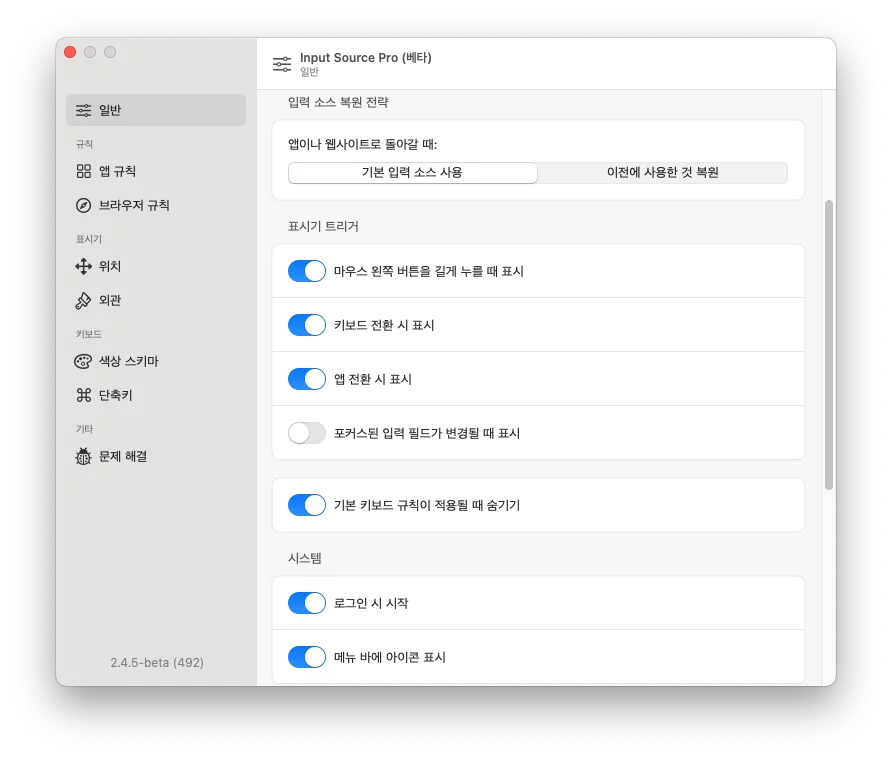This screenshot has height=760, width=892.
Task: Toggle 마우스 왼쪽 버튼을 길게 누를 때 표시
Action: [307, 271]
